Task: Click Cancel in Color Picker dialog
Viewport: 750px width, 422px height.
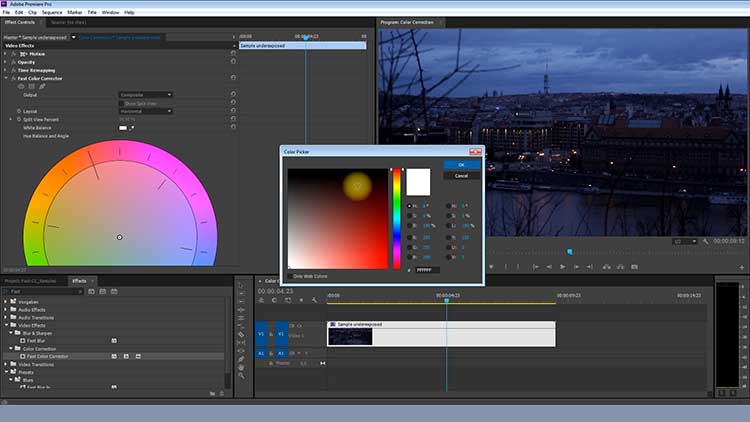Action: click(462, 176)
